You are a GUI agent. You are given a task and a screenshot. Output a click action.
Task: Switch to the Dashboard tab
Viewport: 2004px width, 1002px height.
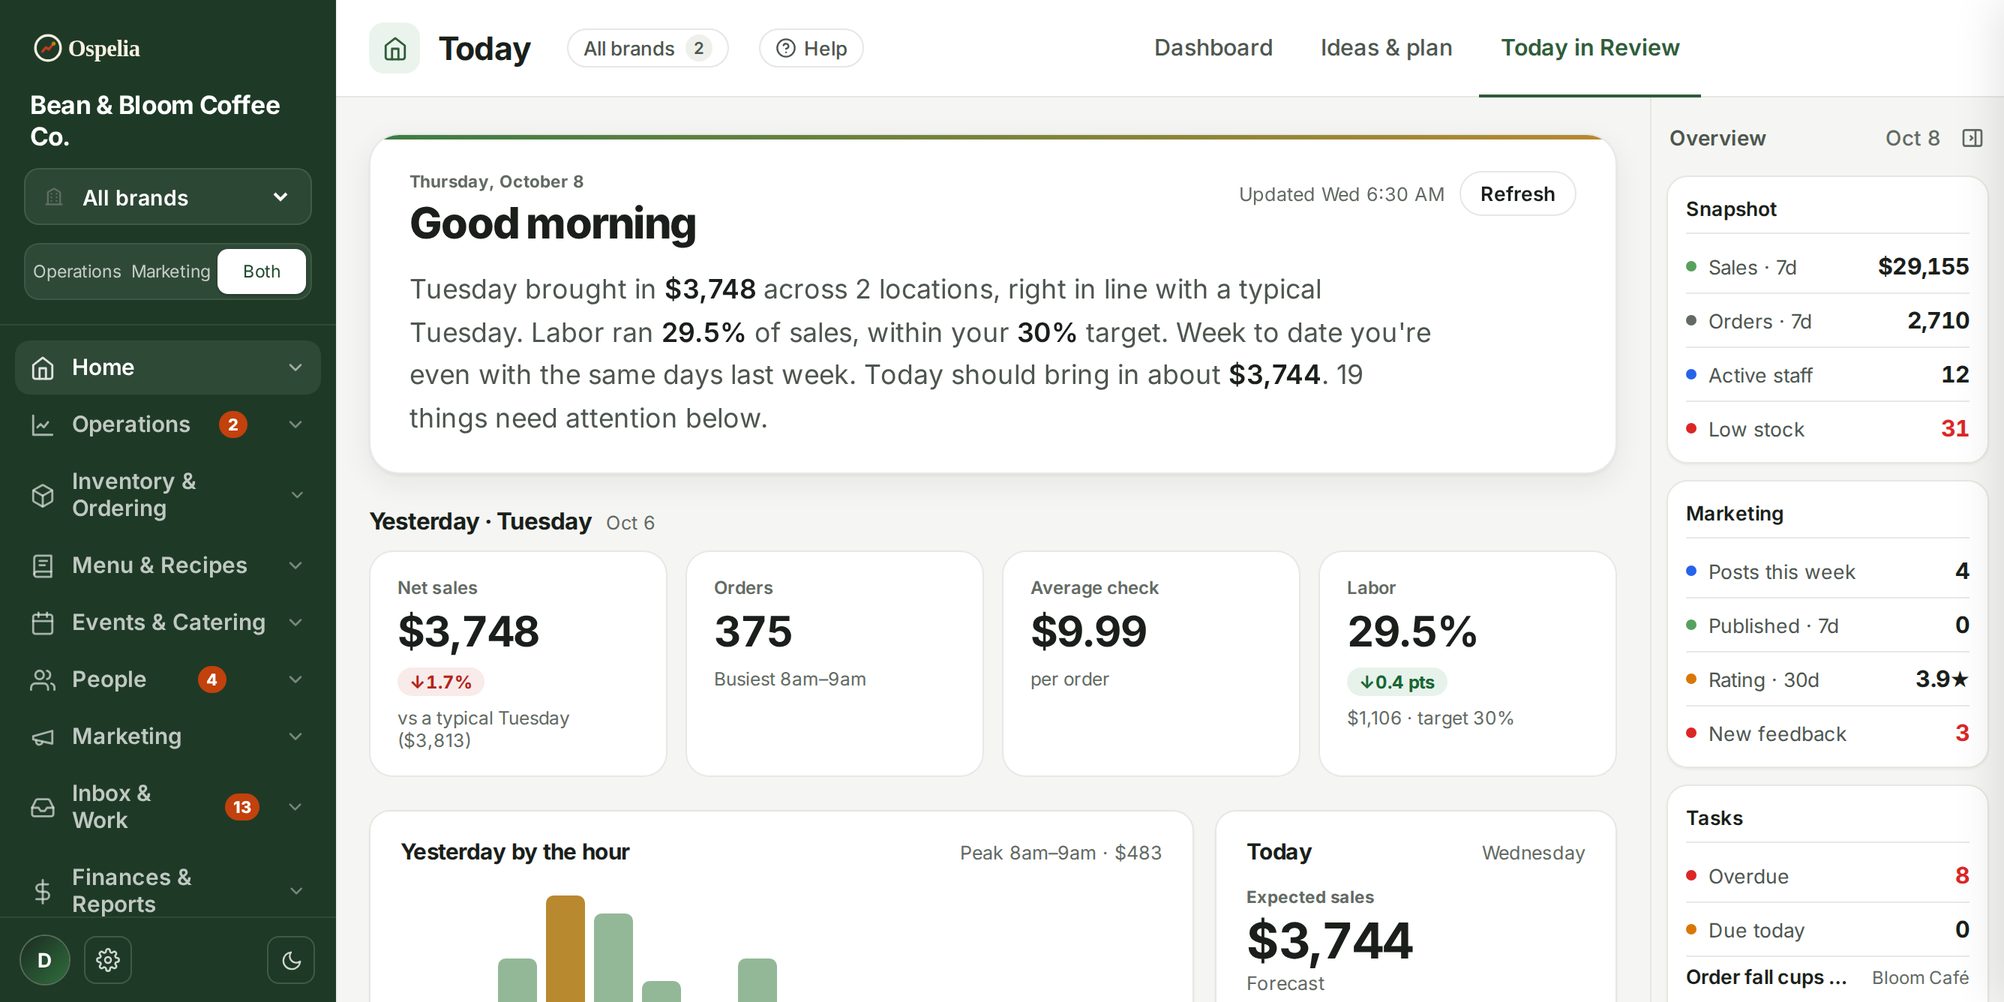pos(1213,48)
